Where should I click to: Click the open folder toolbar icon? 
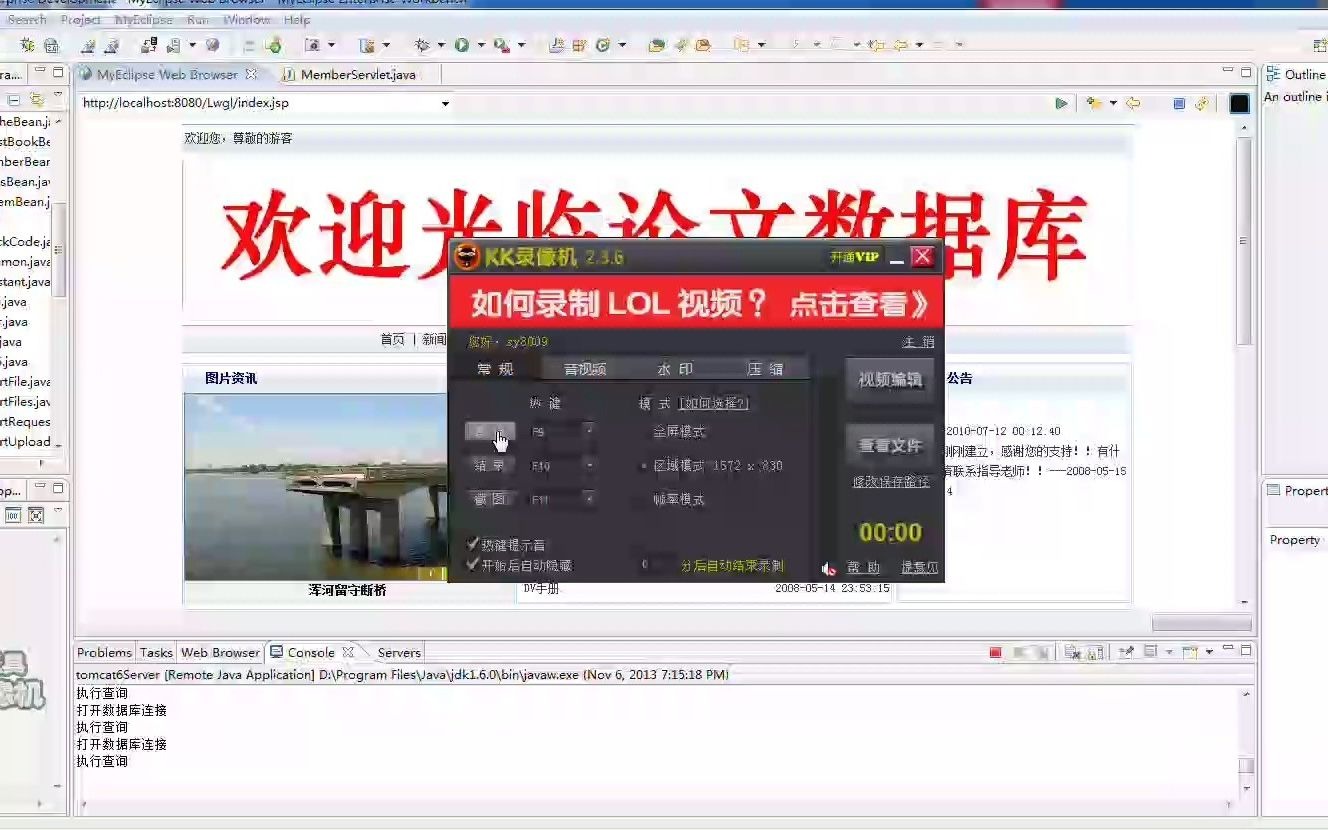pyautogui.click(x=656, y=45)
